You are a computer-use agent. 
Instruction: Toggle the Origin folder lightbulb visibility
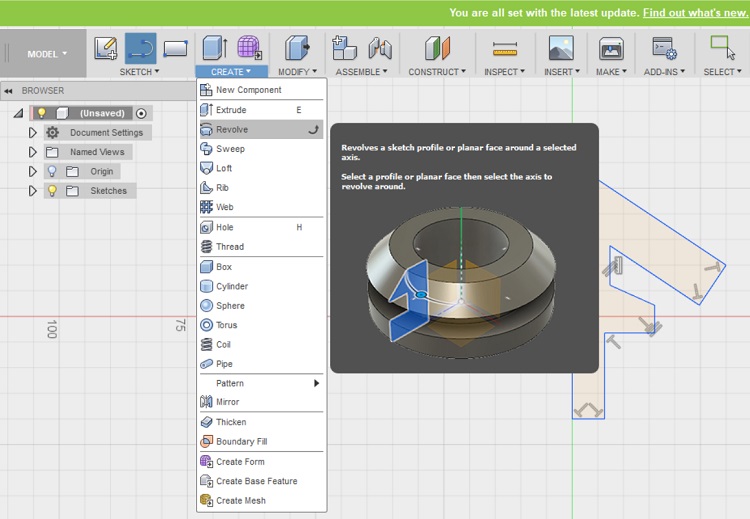point(52,171)
